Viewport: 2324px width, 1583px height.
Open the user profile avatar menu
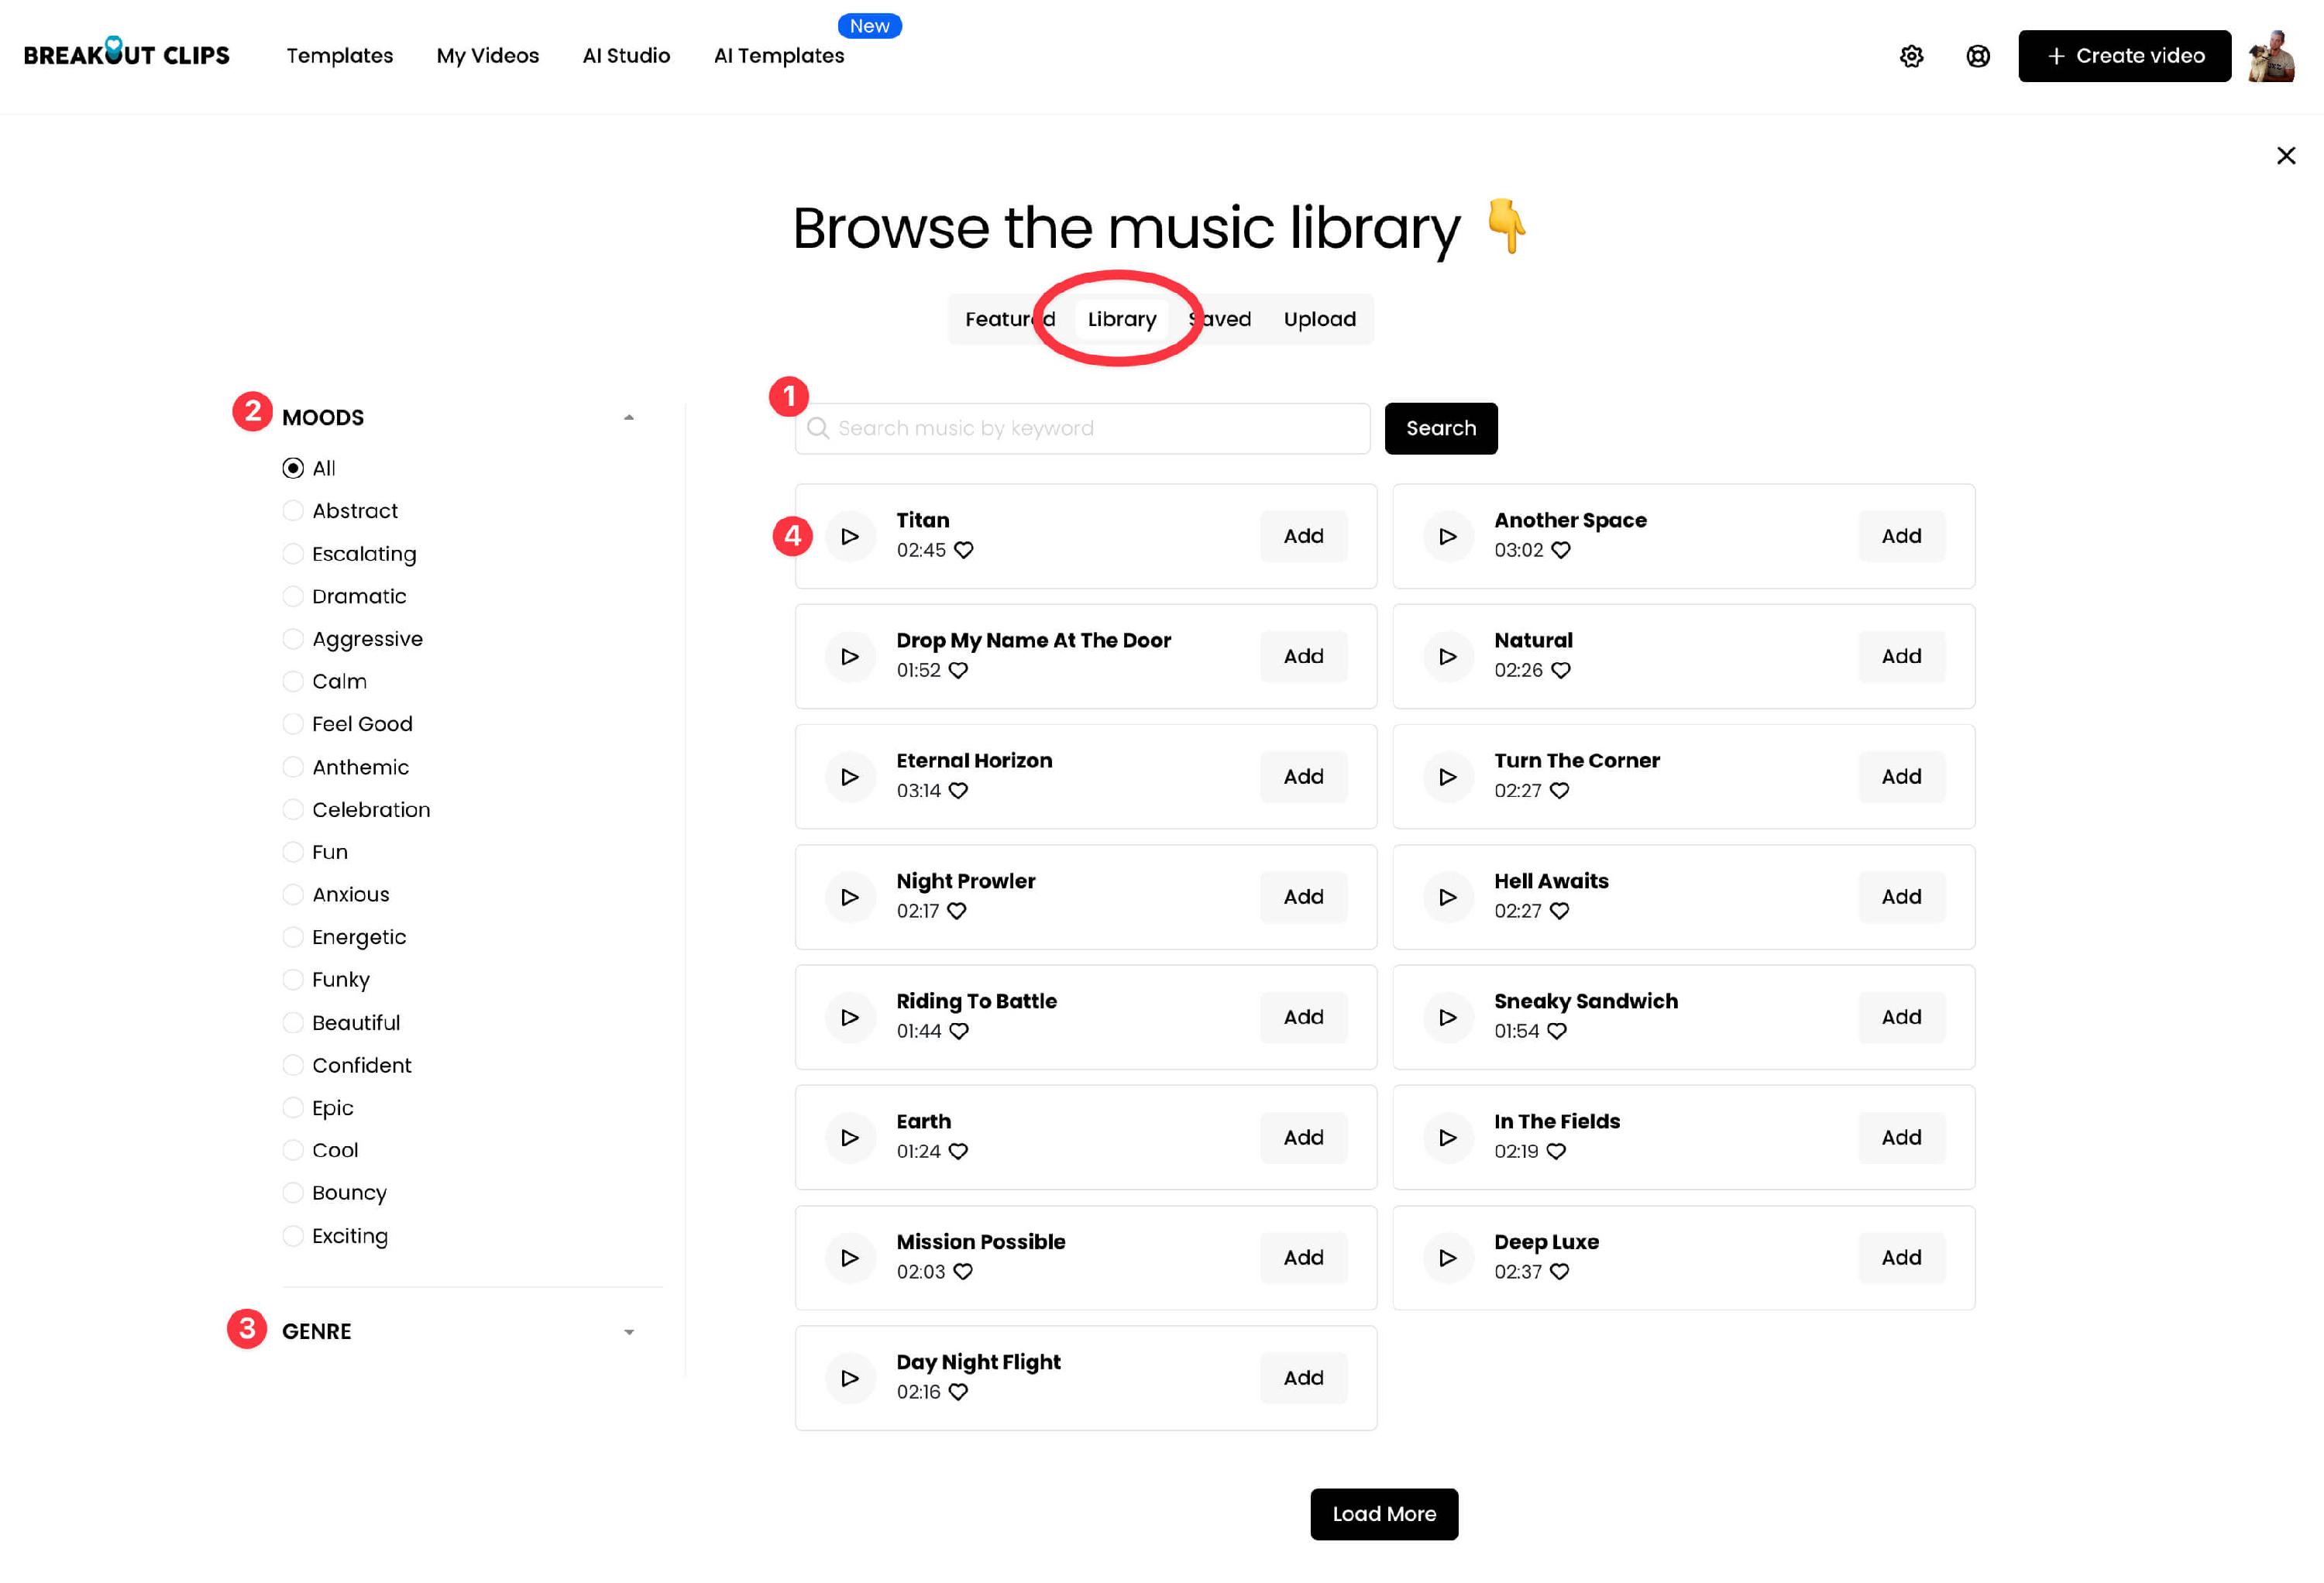click(2271, 56)
